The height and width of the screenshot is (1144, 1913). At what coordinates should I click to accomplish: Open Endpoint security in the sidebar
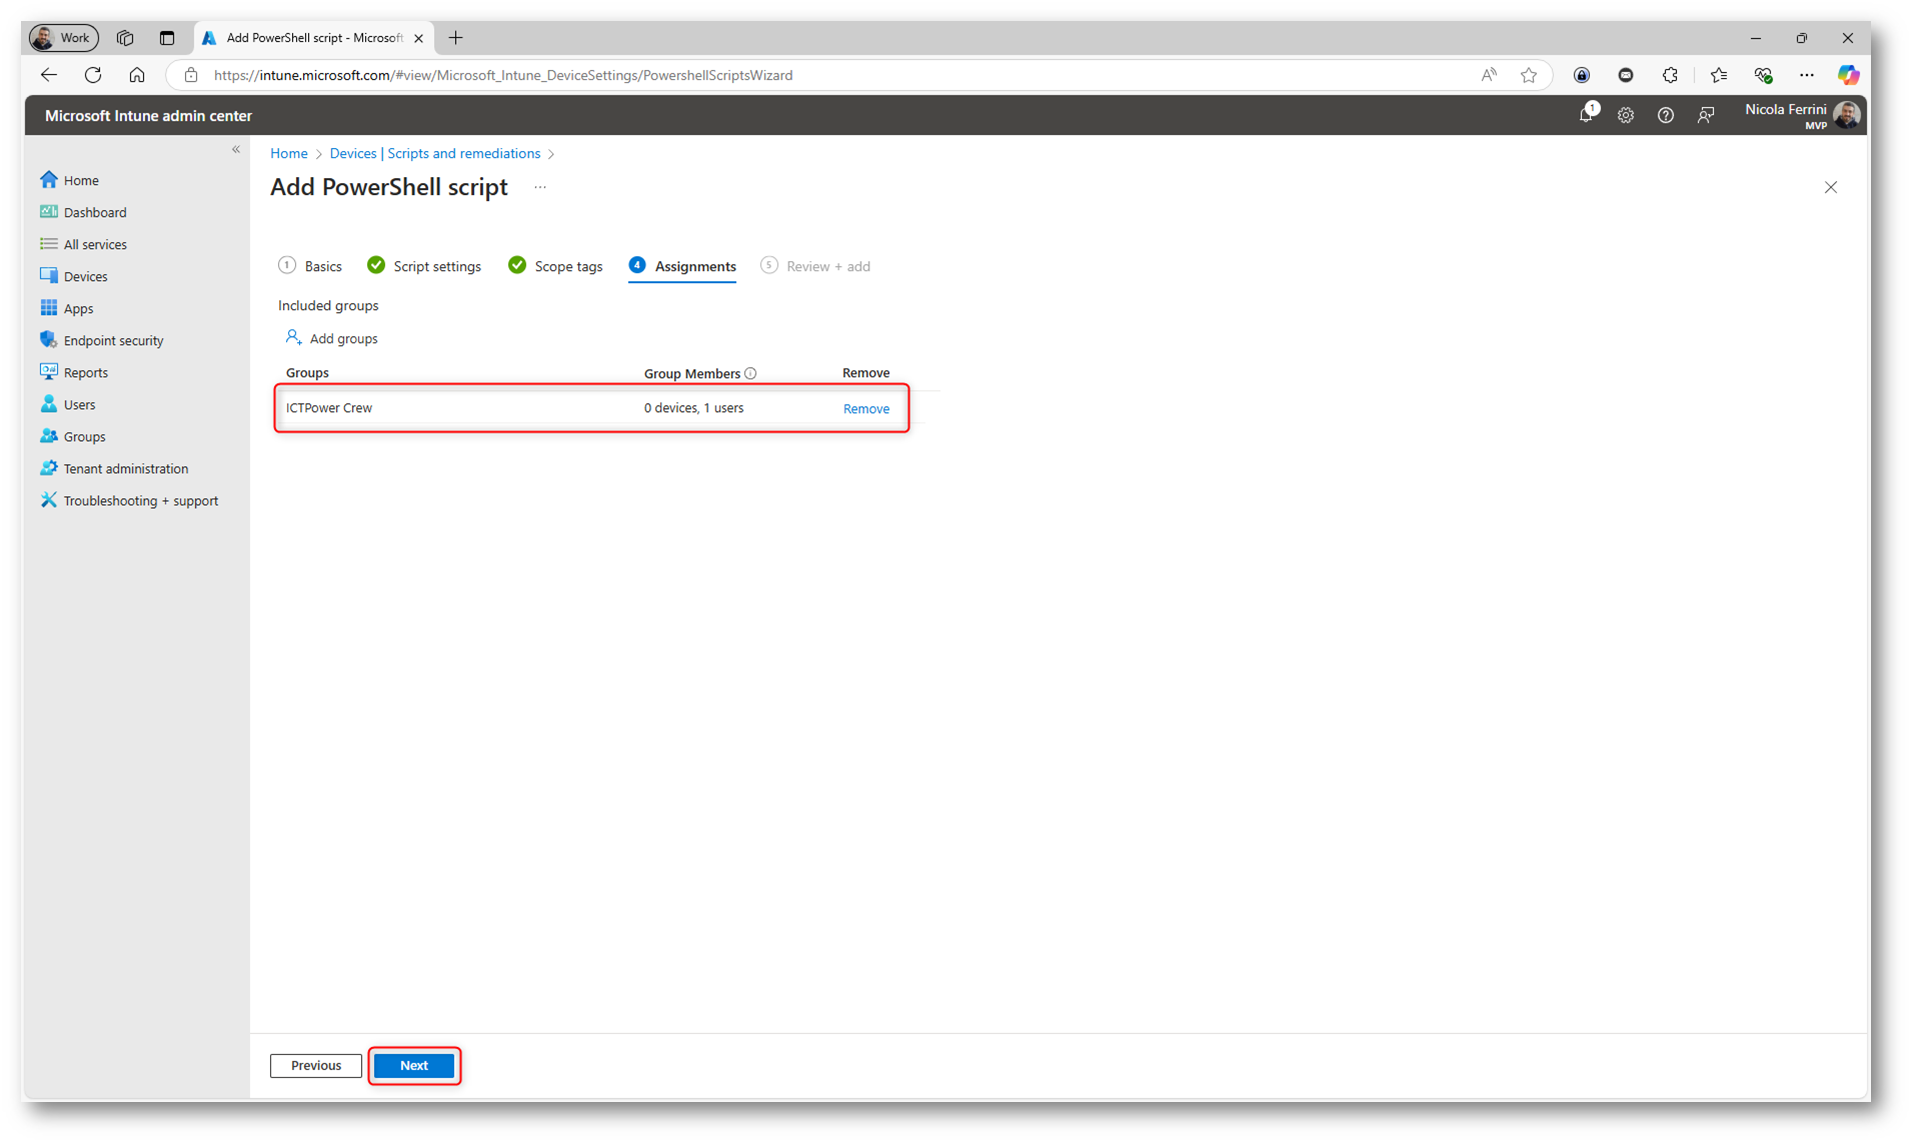(113, 340)
